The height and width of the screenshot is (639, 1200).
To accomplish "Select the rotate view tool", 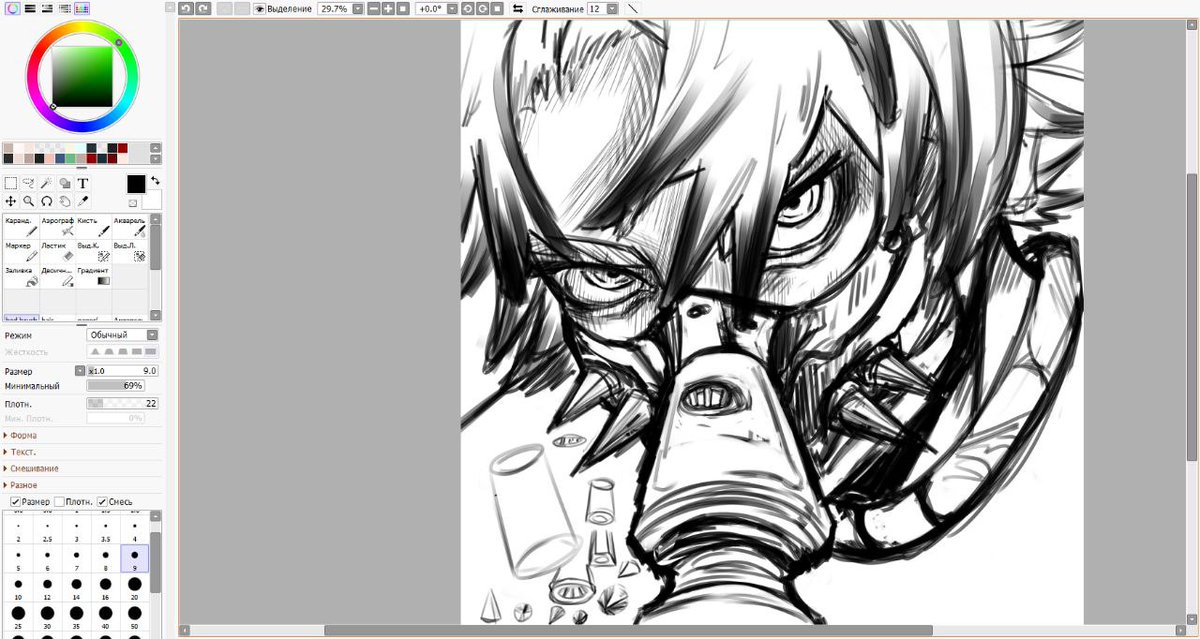I will point(47,201).
